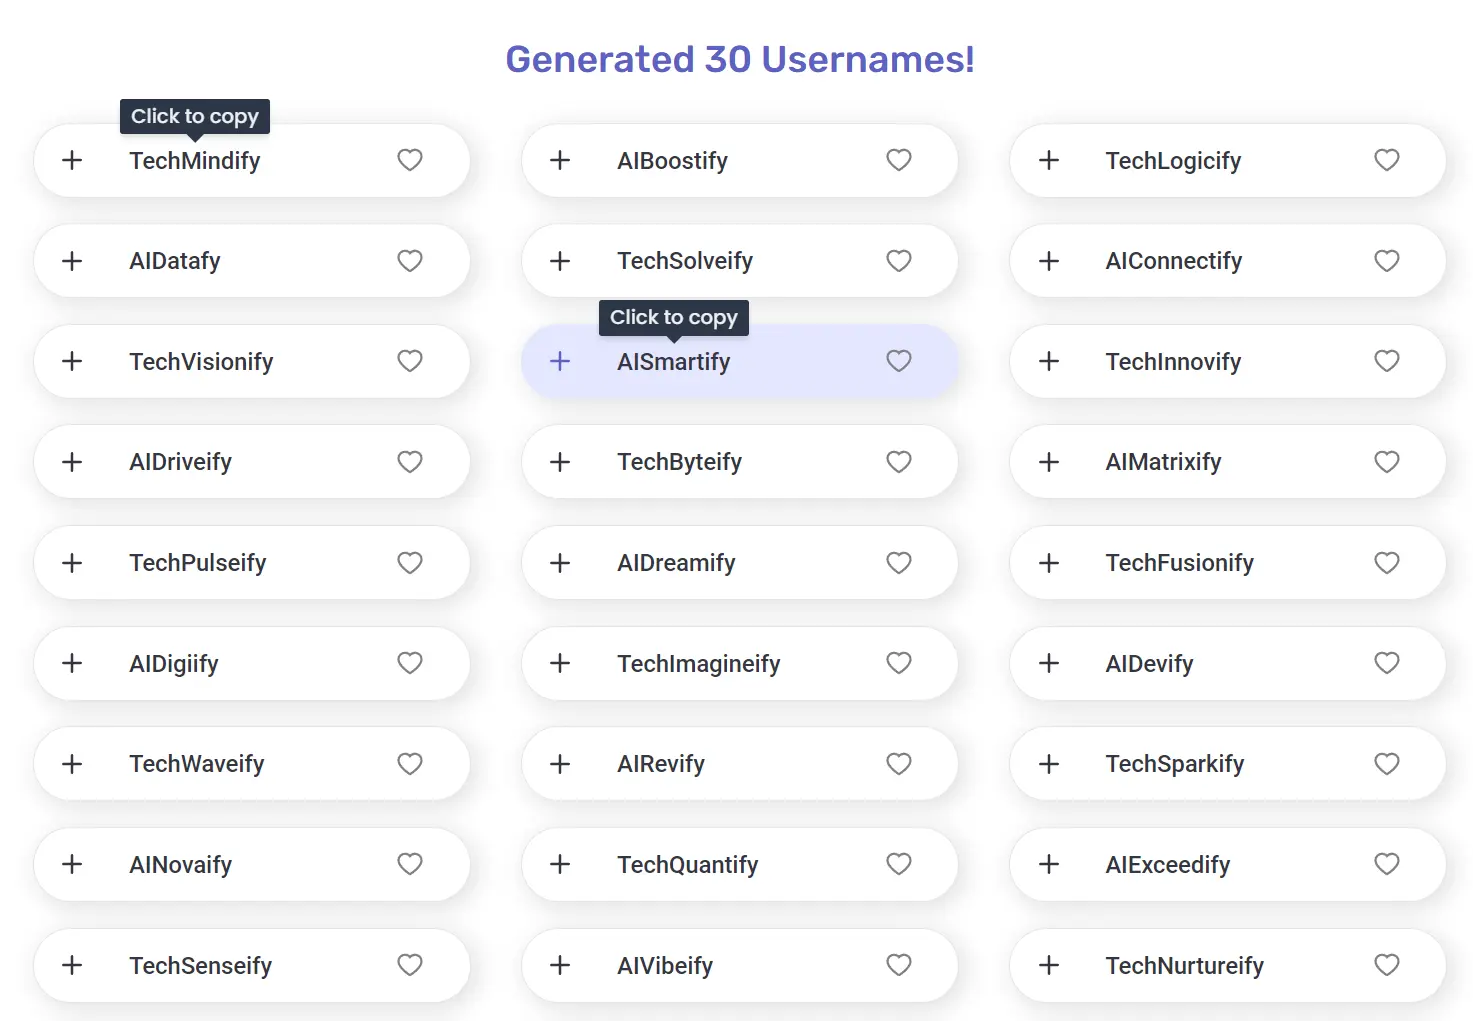1473x1021 pixels.
Task: Copy the username AIConnectify
Action: [x=1173, y=261]
